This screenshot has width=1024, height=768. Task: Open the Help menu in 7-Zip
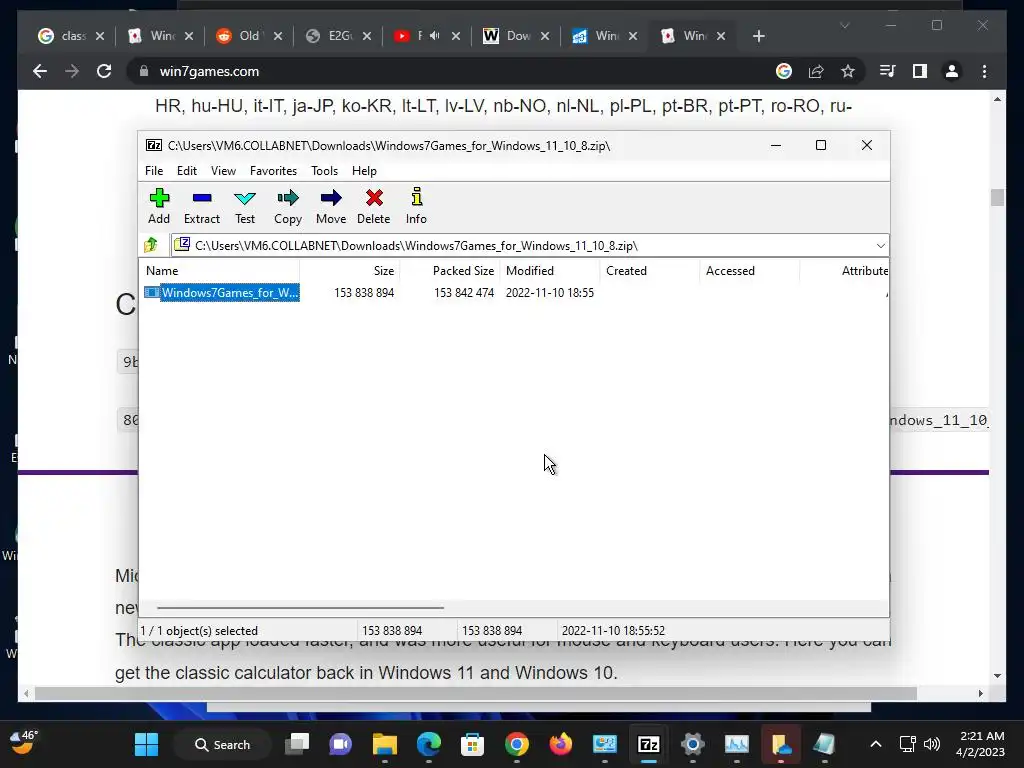[x=364, y=170]
